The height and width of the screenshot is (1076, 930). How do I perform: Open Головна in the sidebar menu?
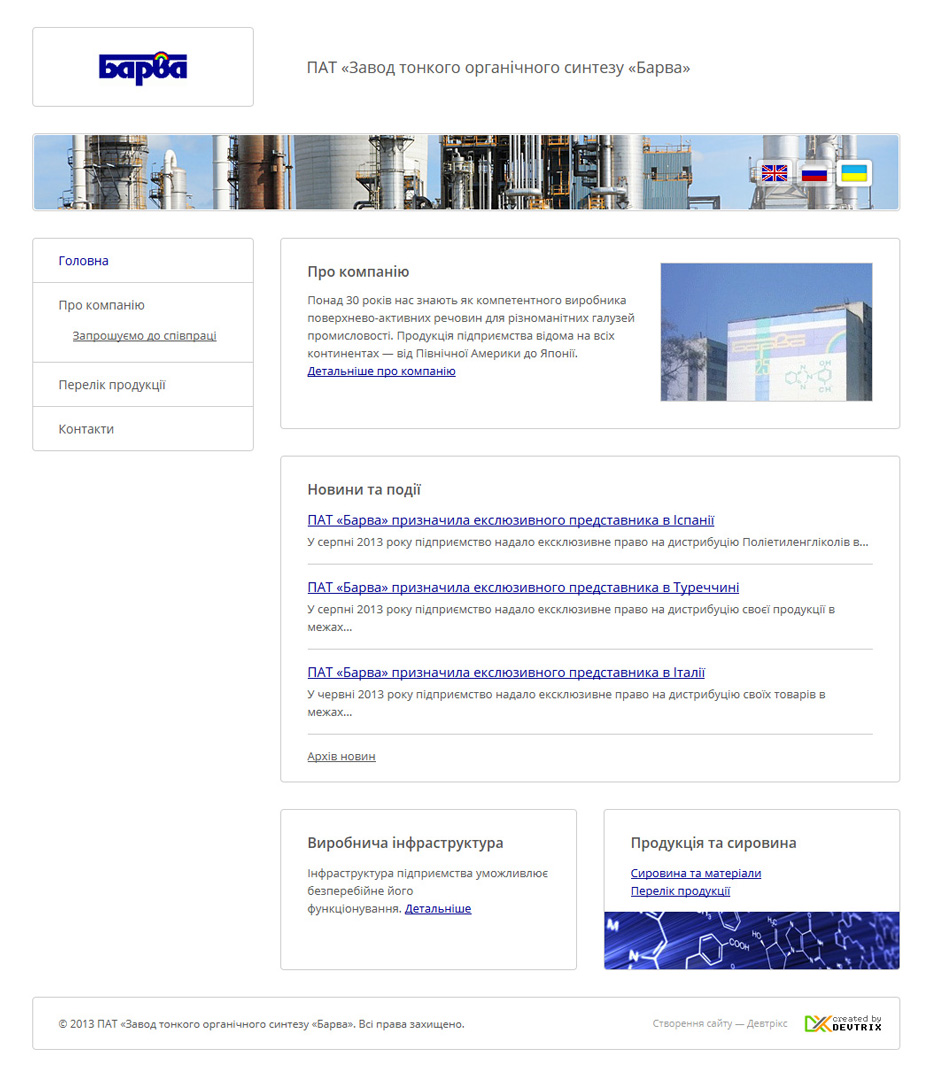84,261
